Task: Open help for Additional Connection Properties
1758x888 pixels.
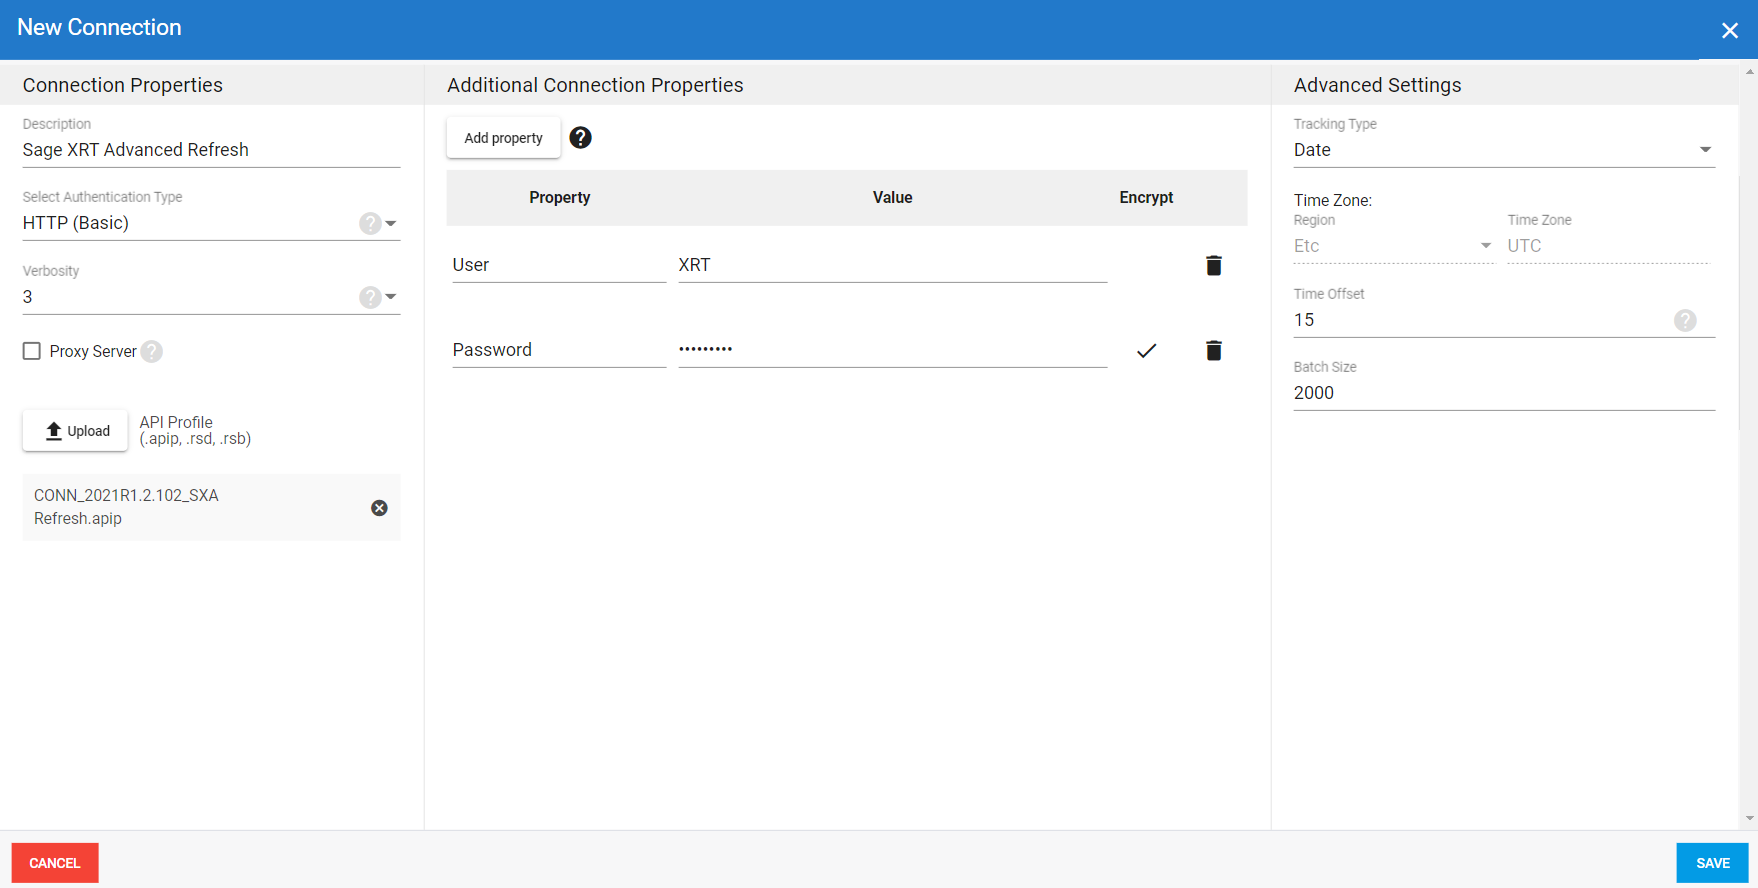Action: pos(580,138)
